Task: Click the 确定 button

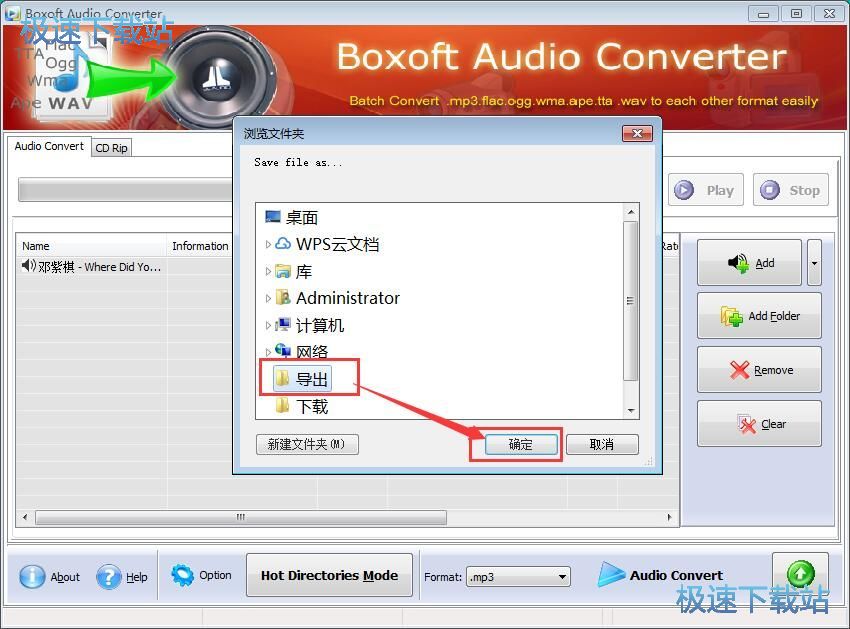Action: click(521, 445)
